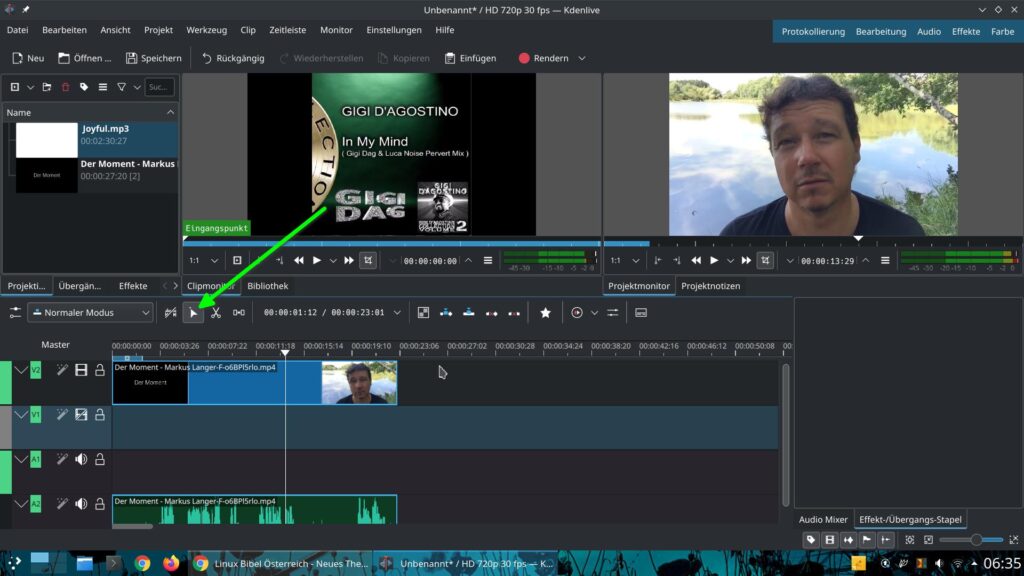
Task: Open the Datei menu
Action: tap(18, 30)
